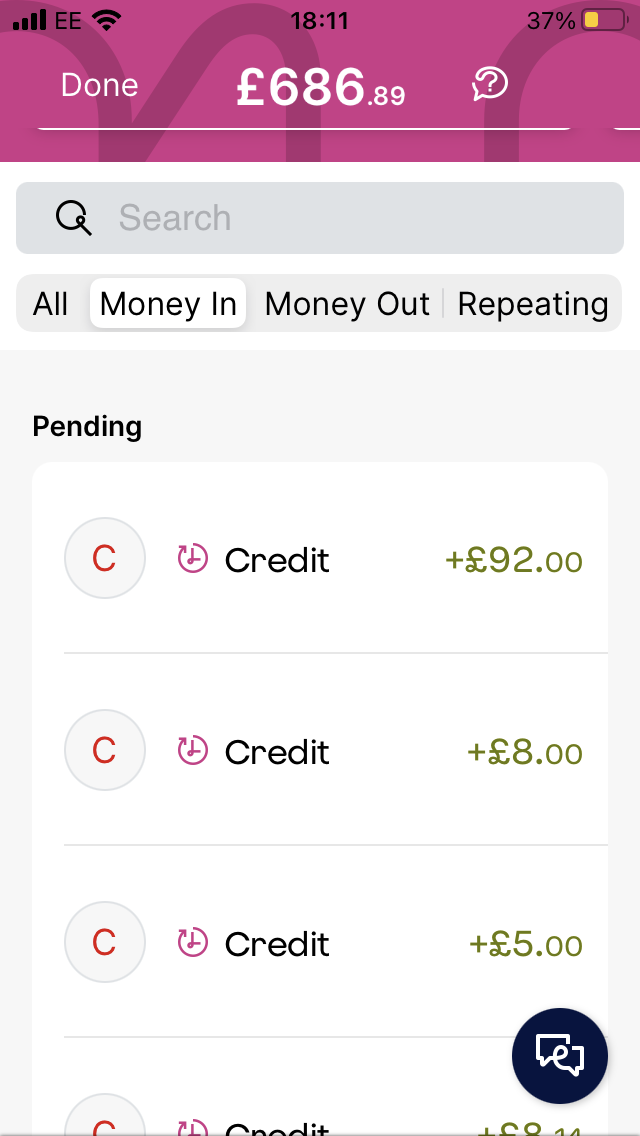
Task: Check the battery indicator in status bar
Action: (x=605, y=20)
